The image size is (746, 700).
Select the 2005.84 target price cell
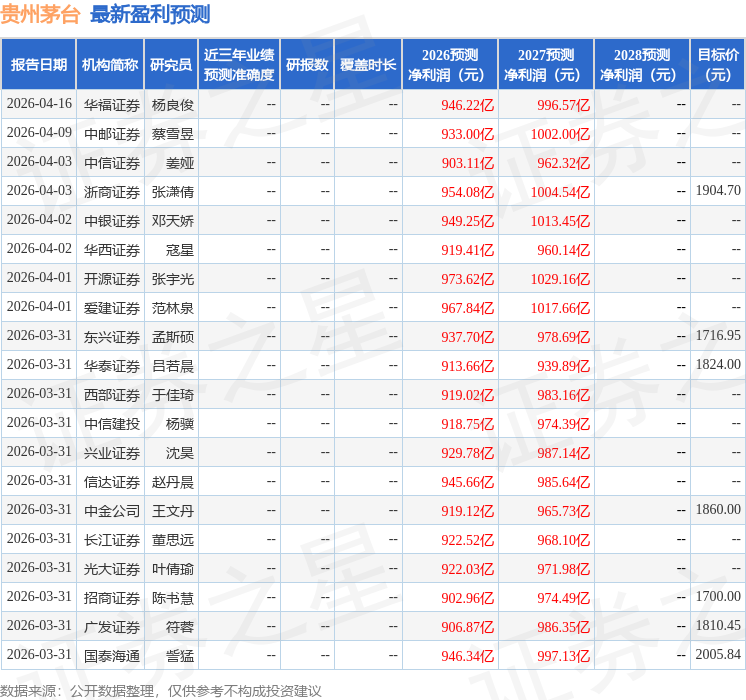717,655
